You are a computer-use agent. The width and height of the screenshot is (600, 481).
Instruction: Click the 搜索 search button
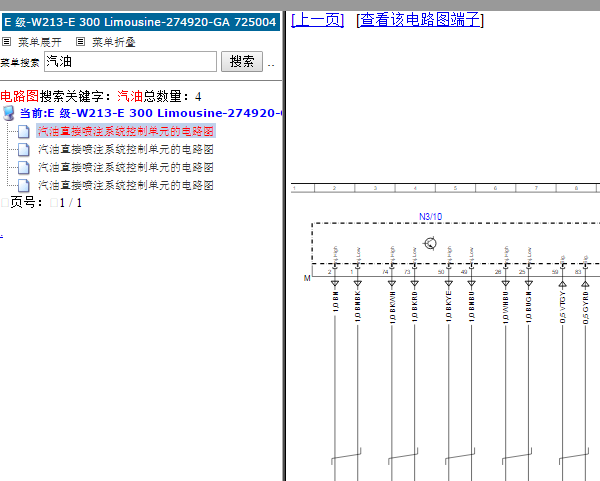[x=242, y=61]
